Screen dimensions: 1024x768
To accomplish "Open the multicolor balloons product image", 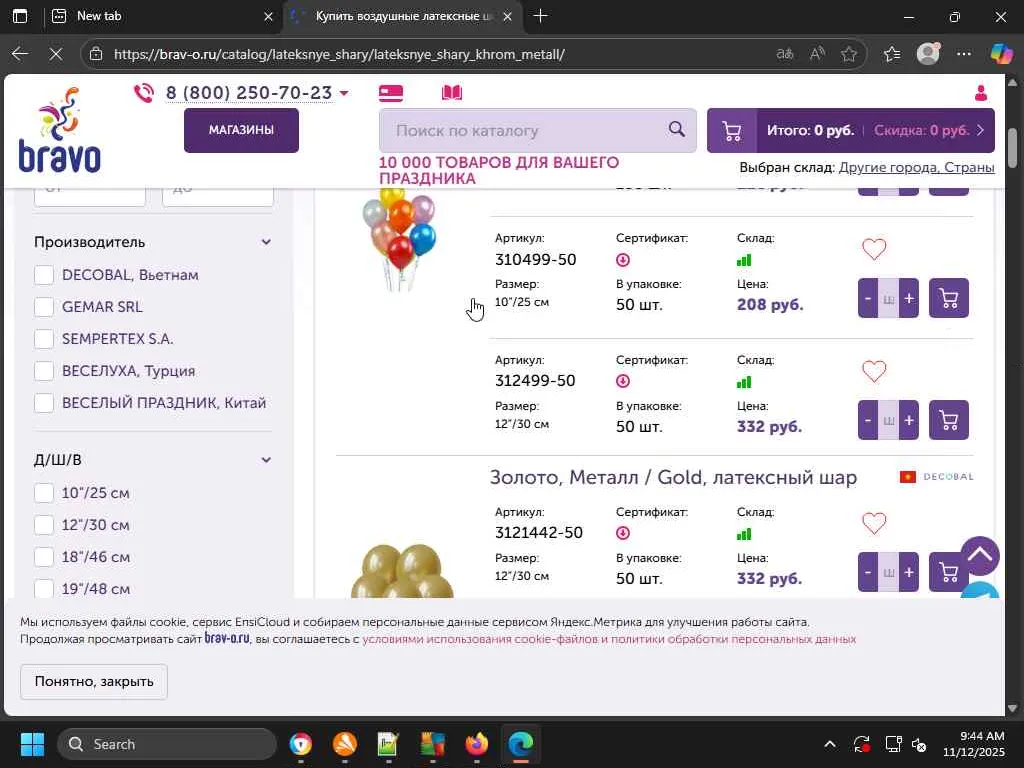I will coord(400,238).
